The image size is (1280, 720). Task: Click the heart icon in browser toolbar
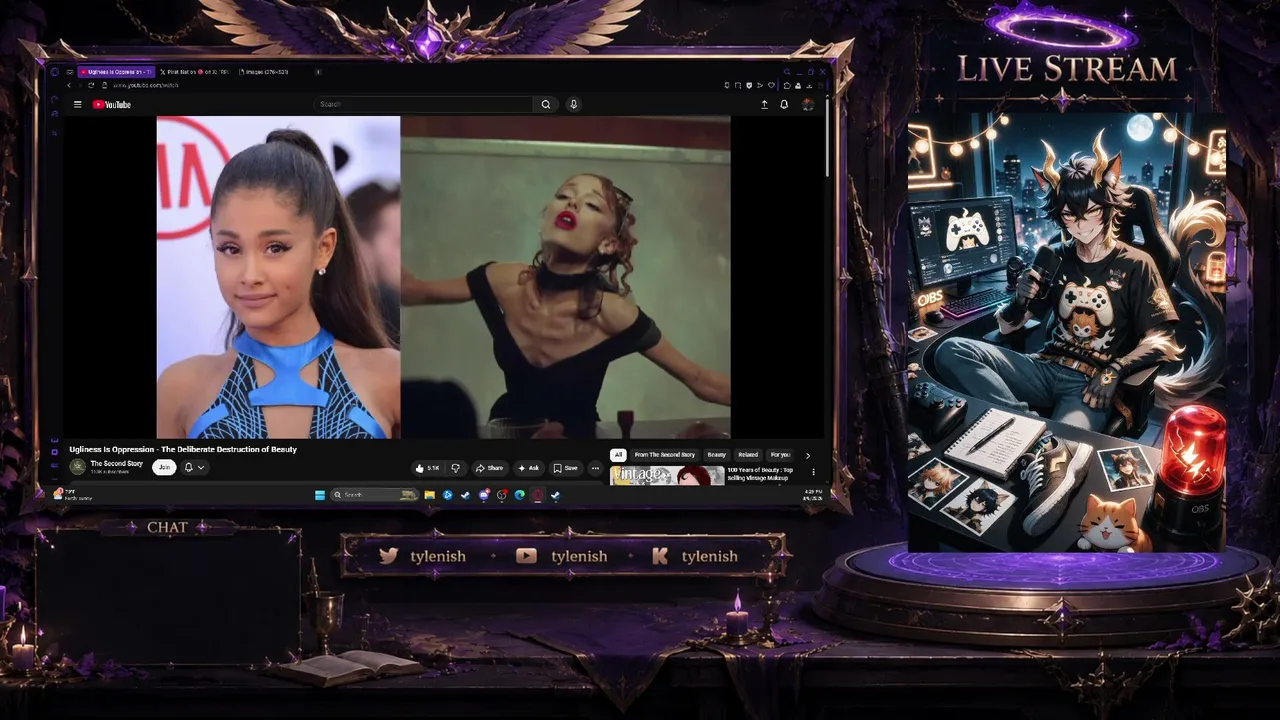(770, 85)
